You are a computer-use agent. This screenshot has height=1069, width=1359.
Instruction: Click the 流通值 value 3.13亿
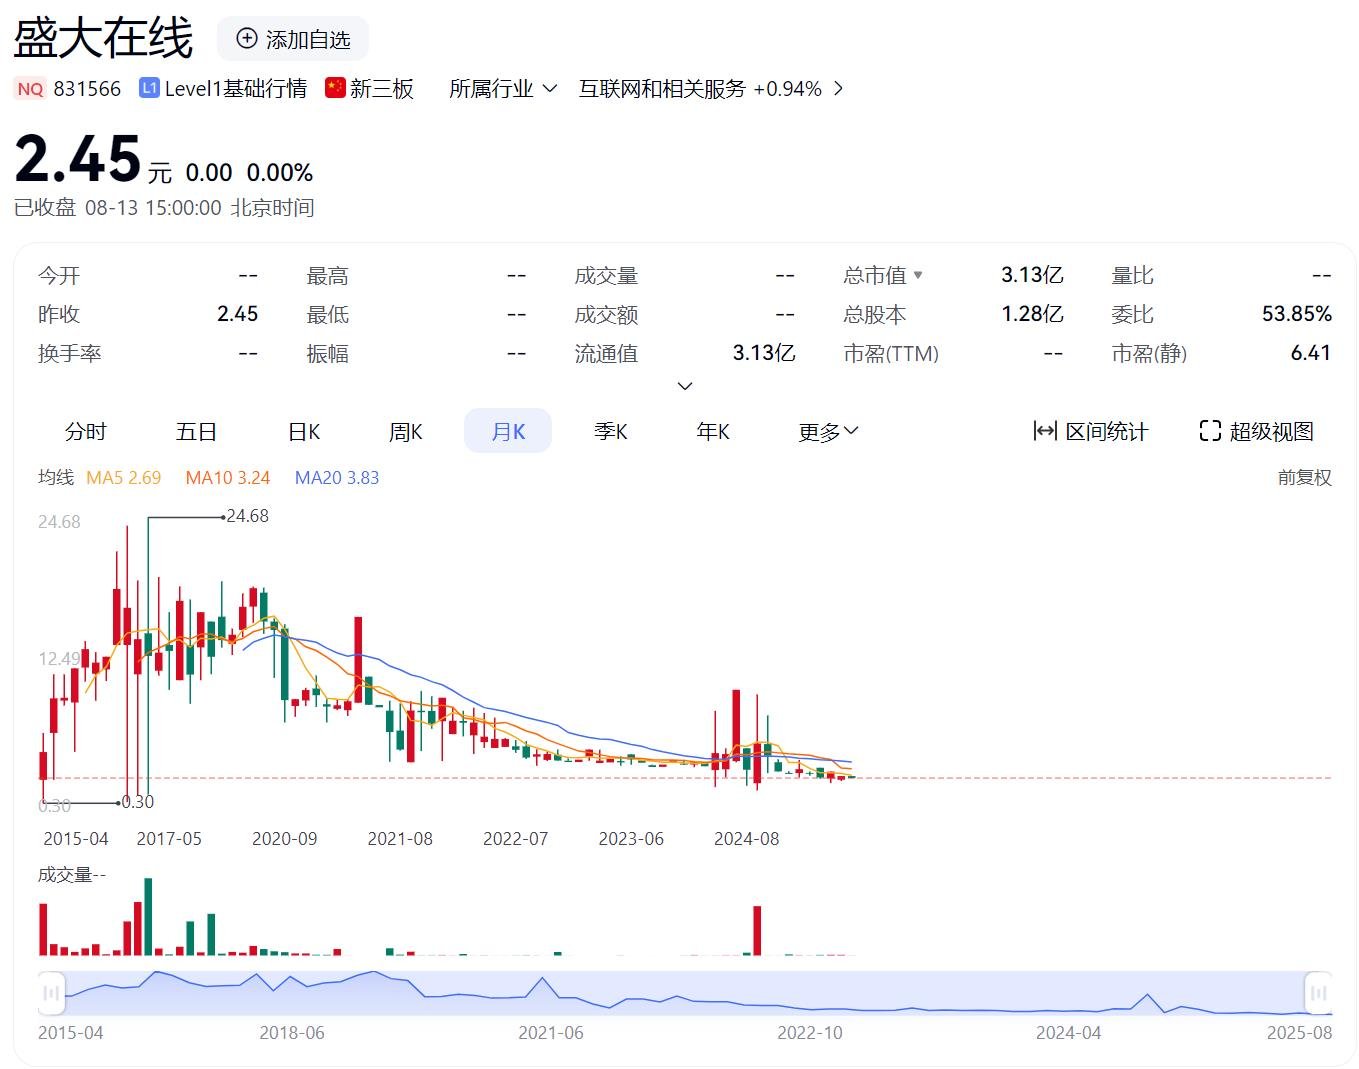point(764,353)
